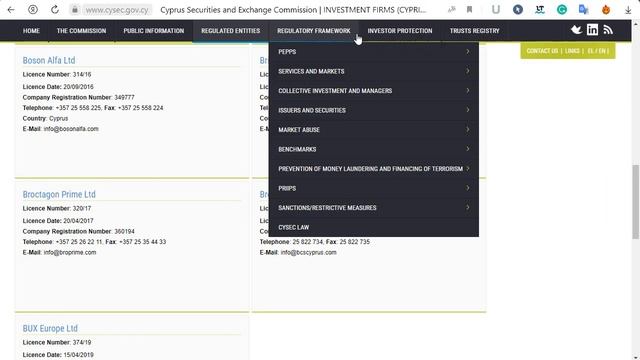This screenshot has width=640, height=360.
Task: Open Trusts Registry nav menu
Action: 474,31
